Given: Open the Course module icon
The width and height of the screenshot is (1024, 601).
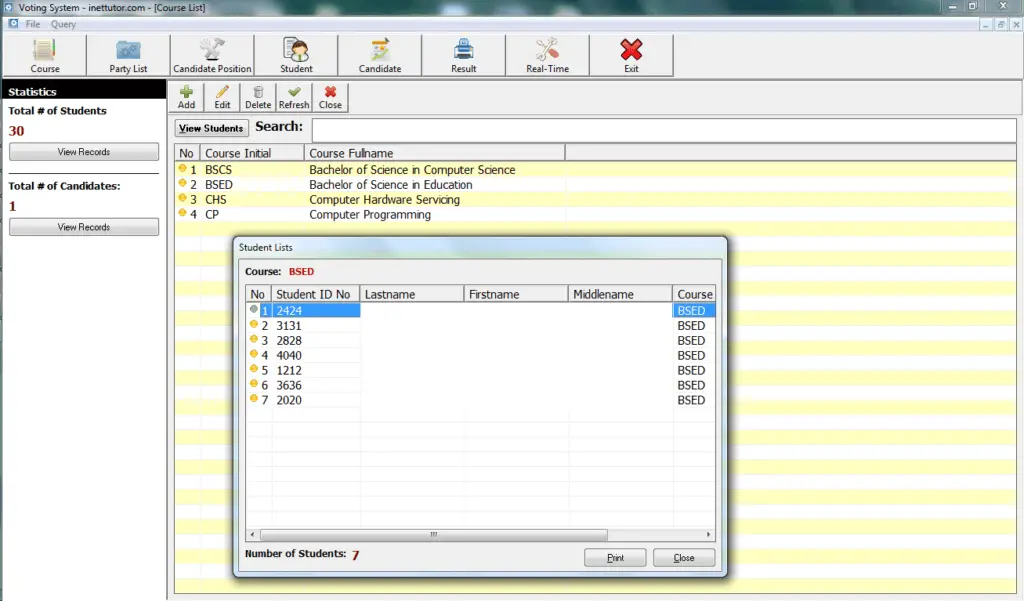Looking at the screenshot, I should click(x=44, y=55).
